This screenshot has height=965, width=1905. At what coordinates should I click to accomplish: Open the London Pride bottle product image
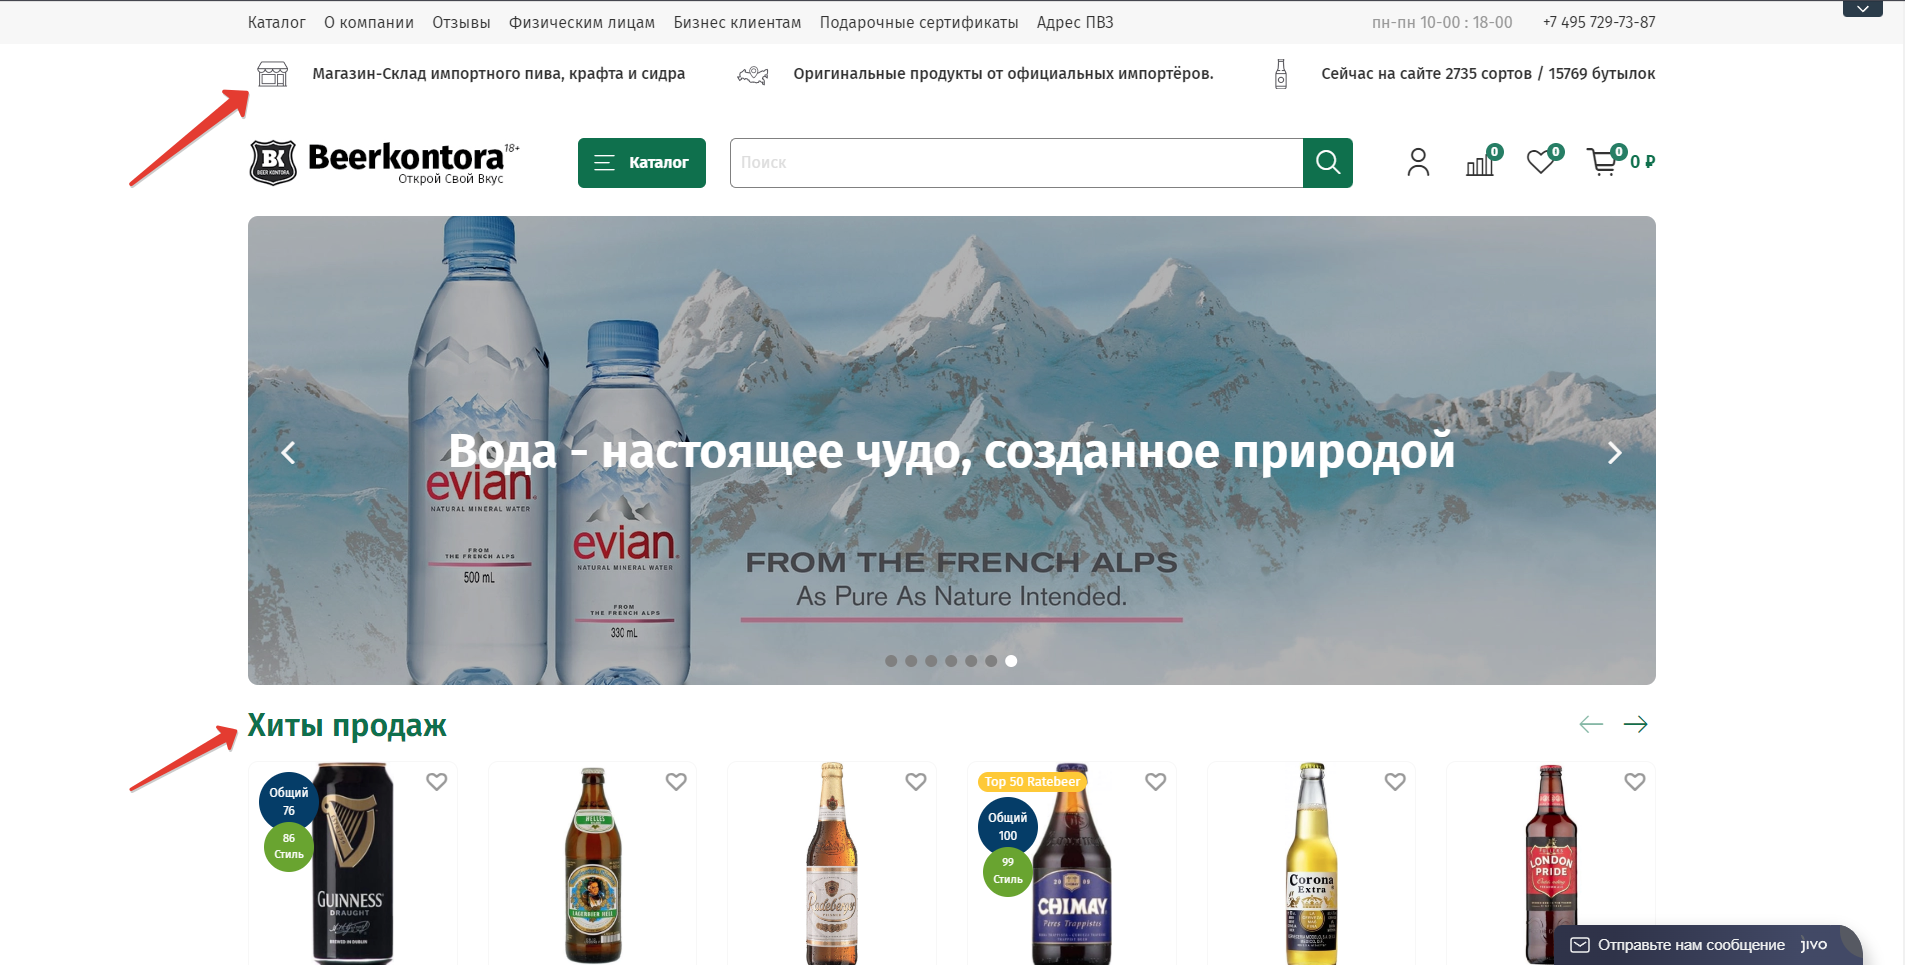[1551, 865]
